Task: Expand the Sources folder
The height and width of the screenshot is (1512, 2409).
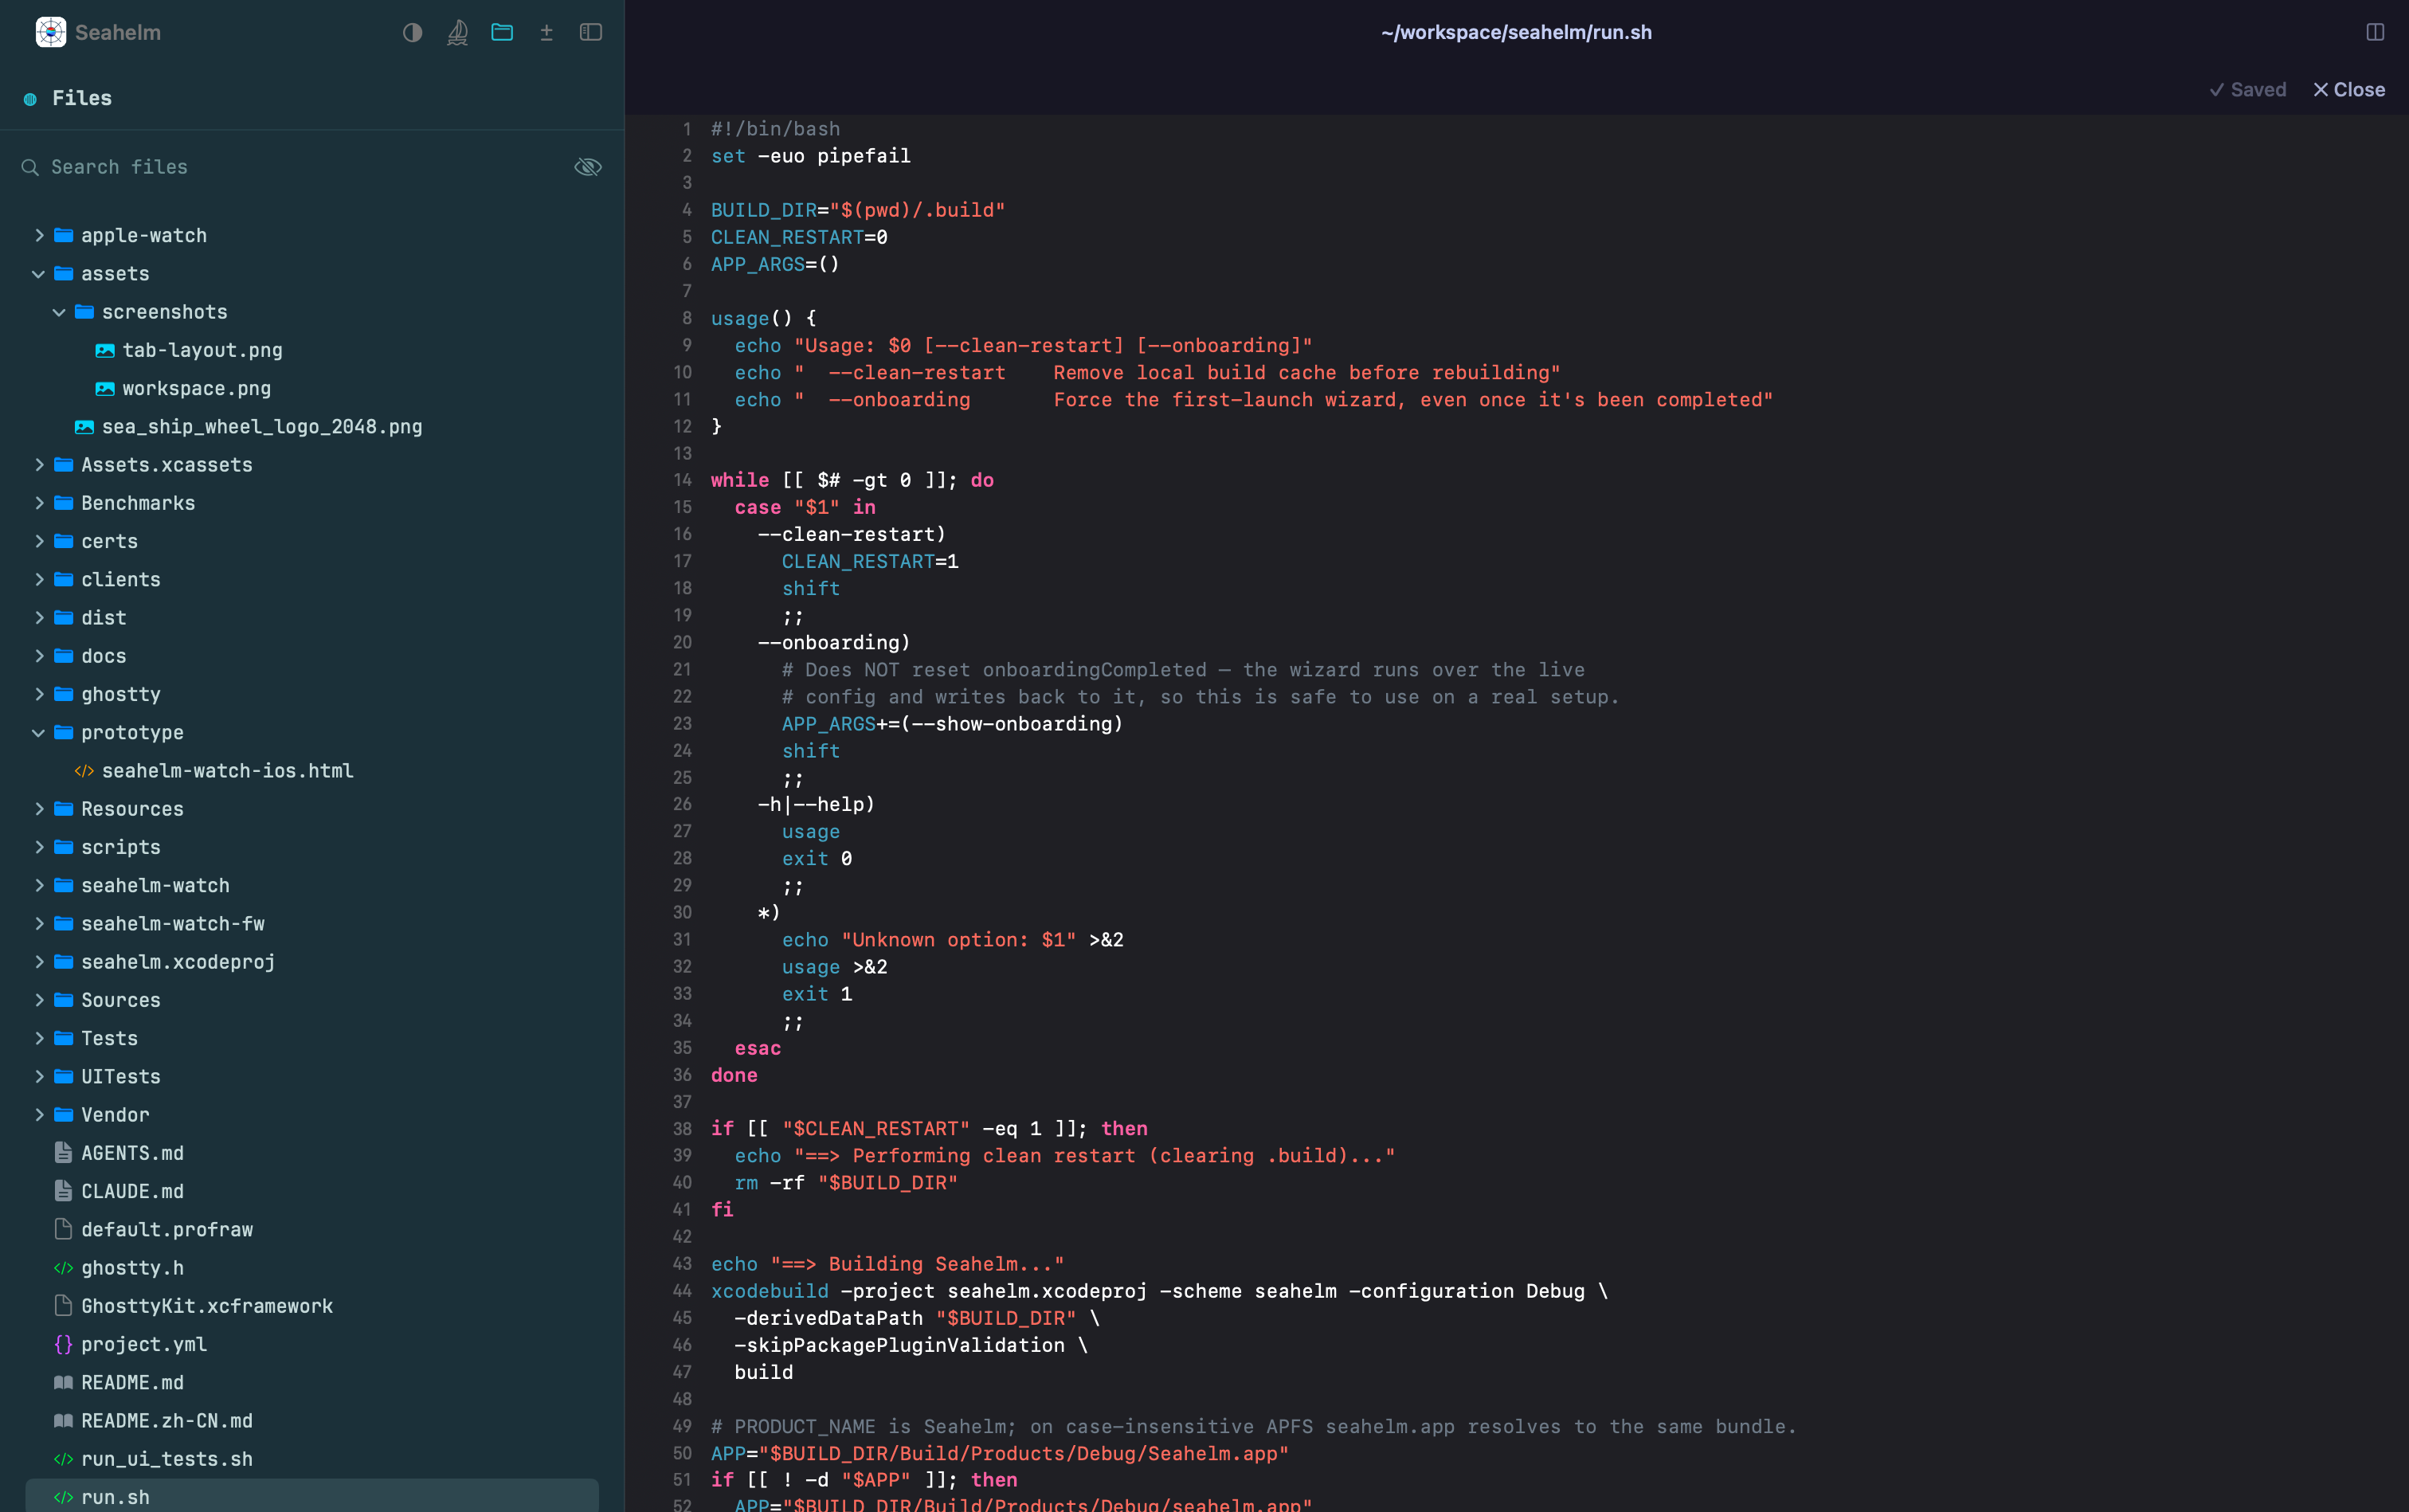Action: [x=39, y=1000]
